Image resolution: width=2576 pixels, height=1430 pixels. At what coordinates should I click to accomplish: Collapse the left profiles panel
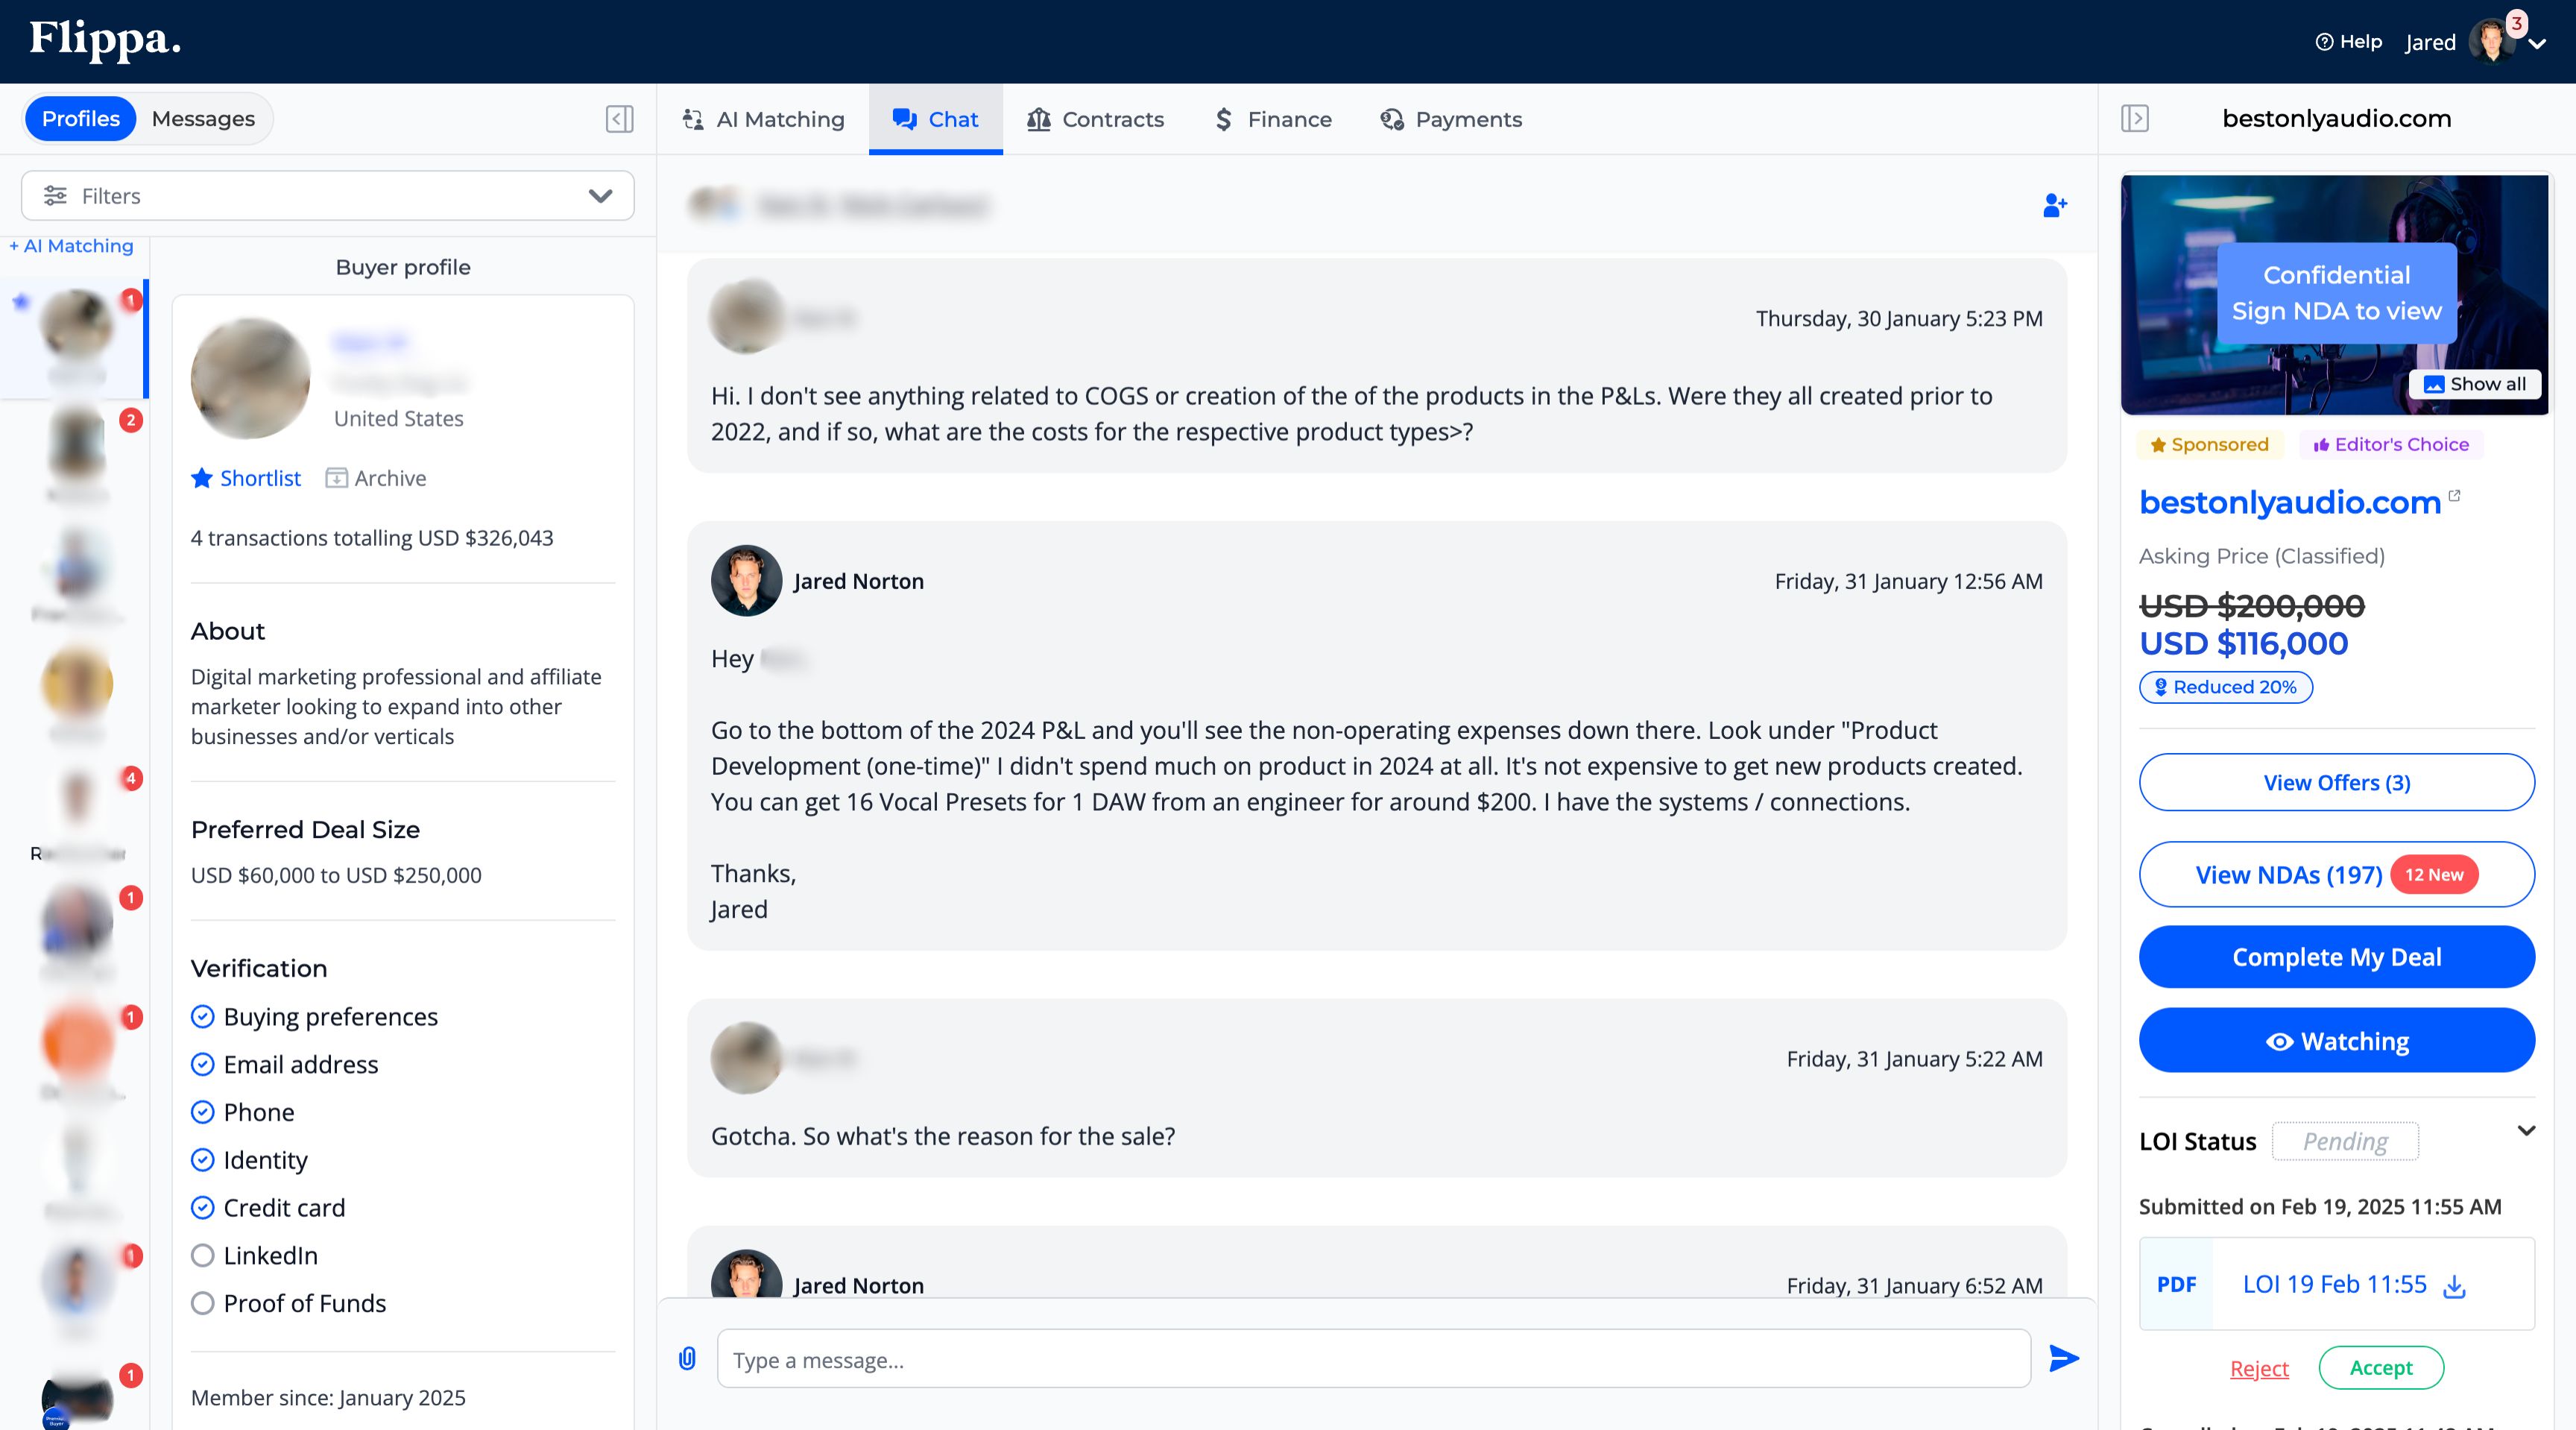(x=619, y=119)
